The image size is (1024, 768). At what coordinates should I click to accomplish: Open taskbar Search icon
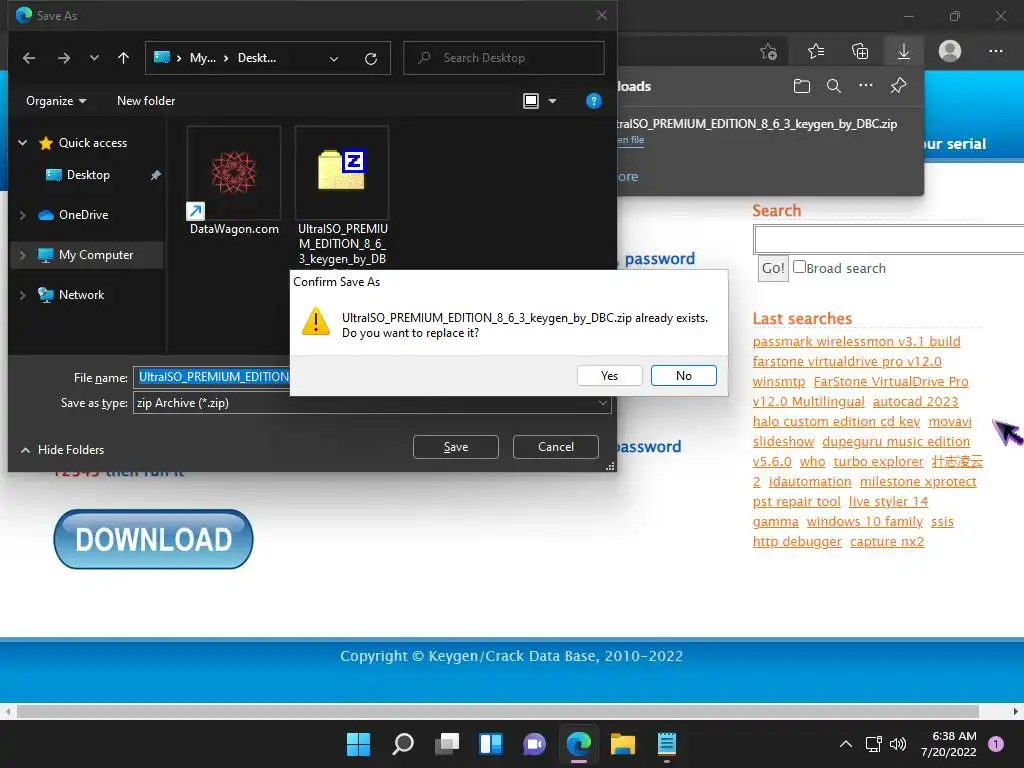(402, 744)
